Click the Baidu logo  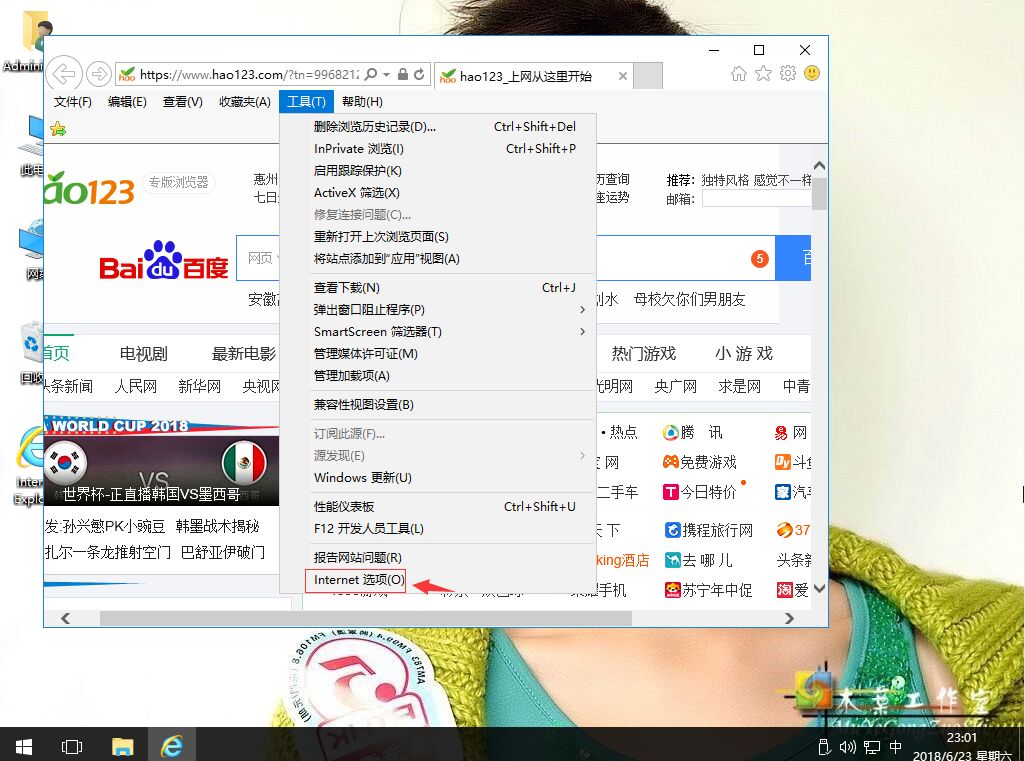pyautogui.click(x=163, y=260)
